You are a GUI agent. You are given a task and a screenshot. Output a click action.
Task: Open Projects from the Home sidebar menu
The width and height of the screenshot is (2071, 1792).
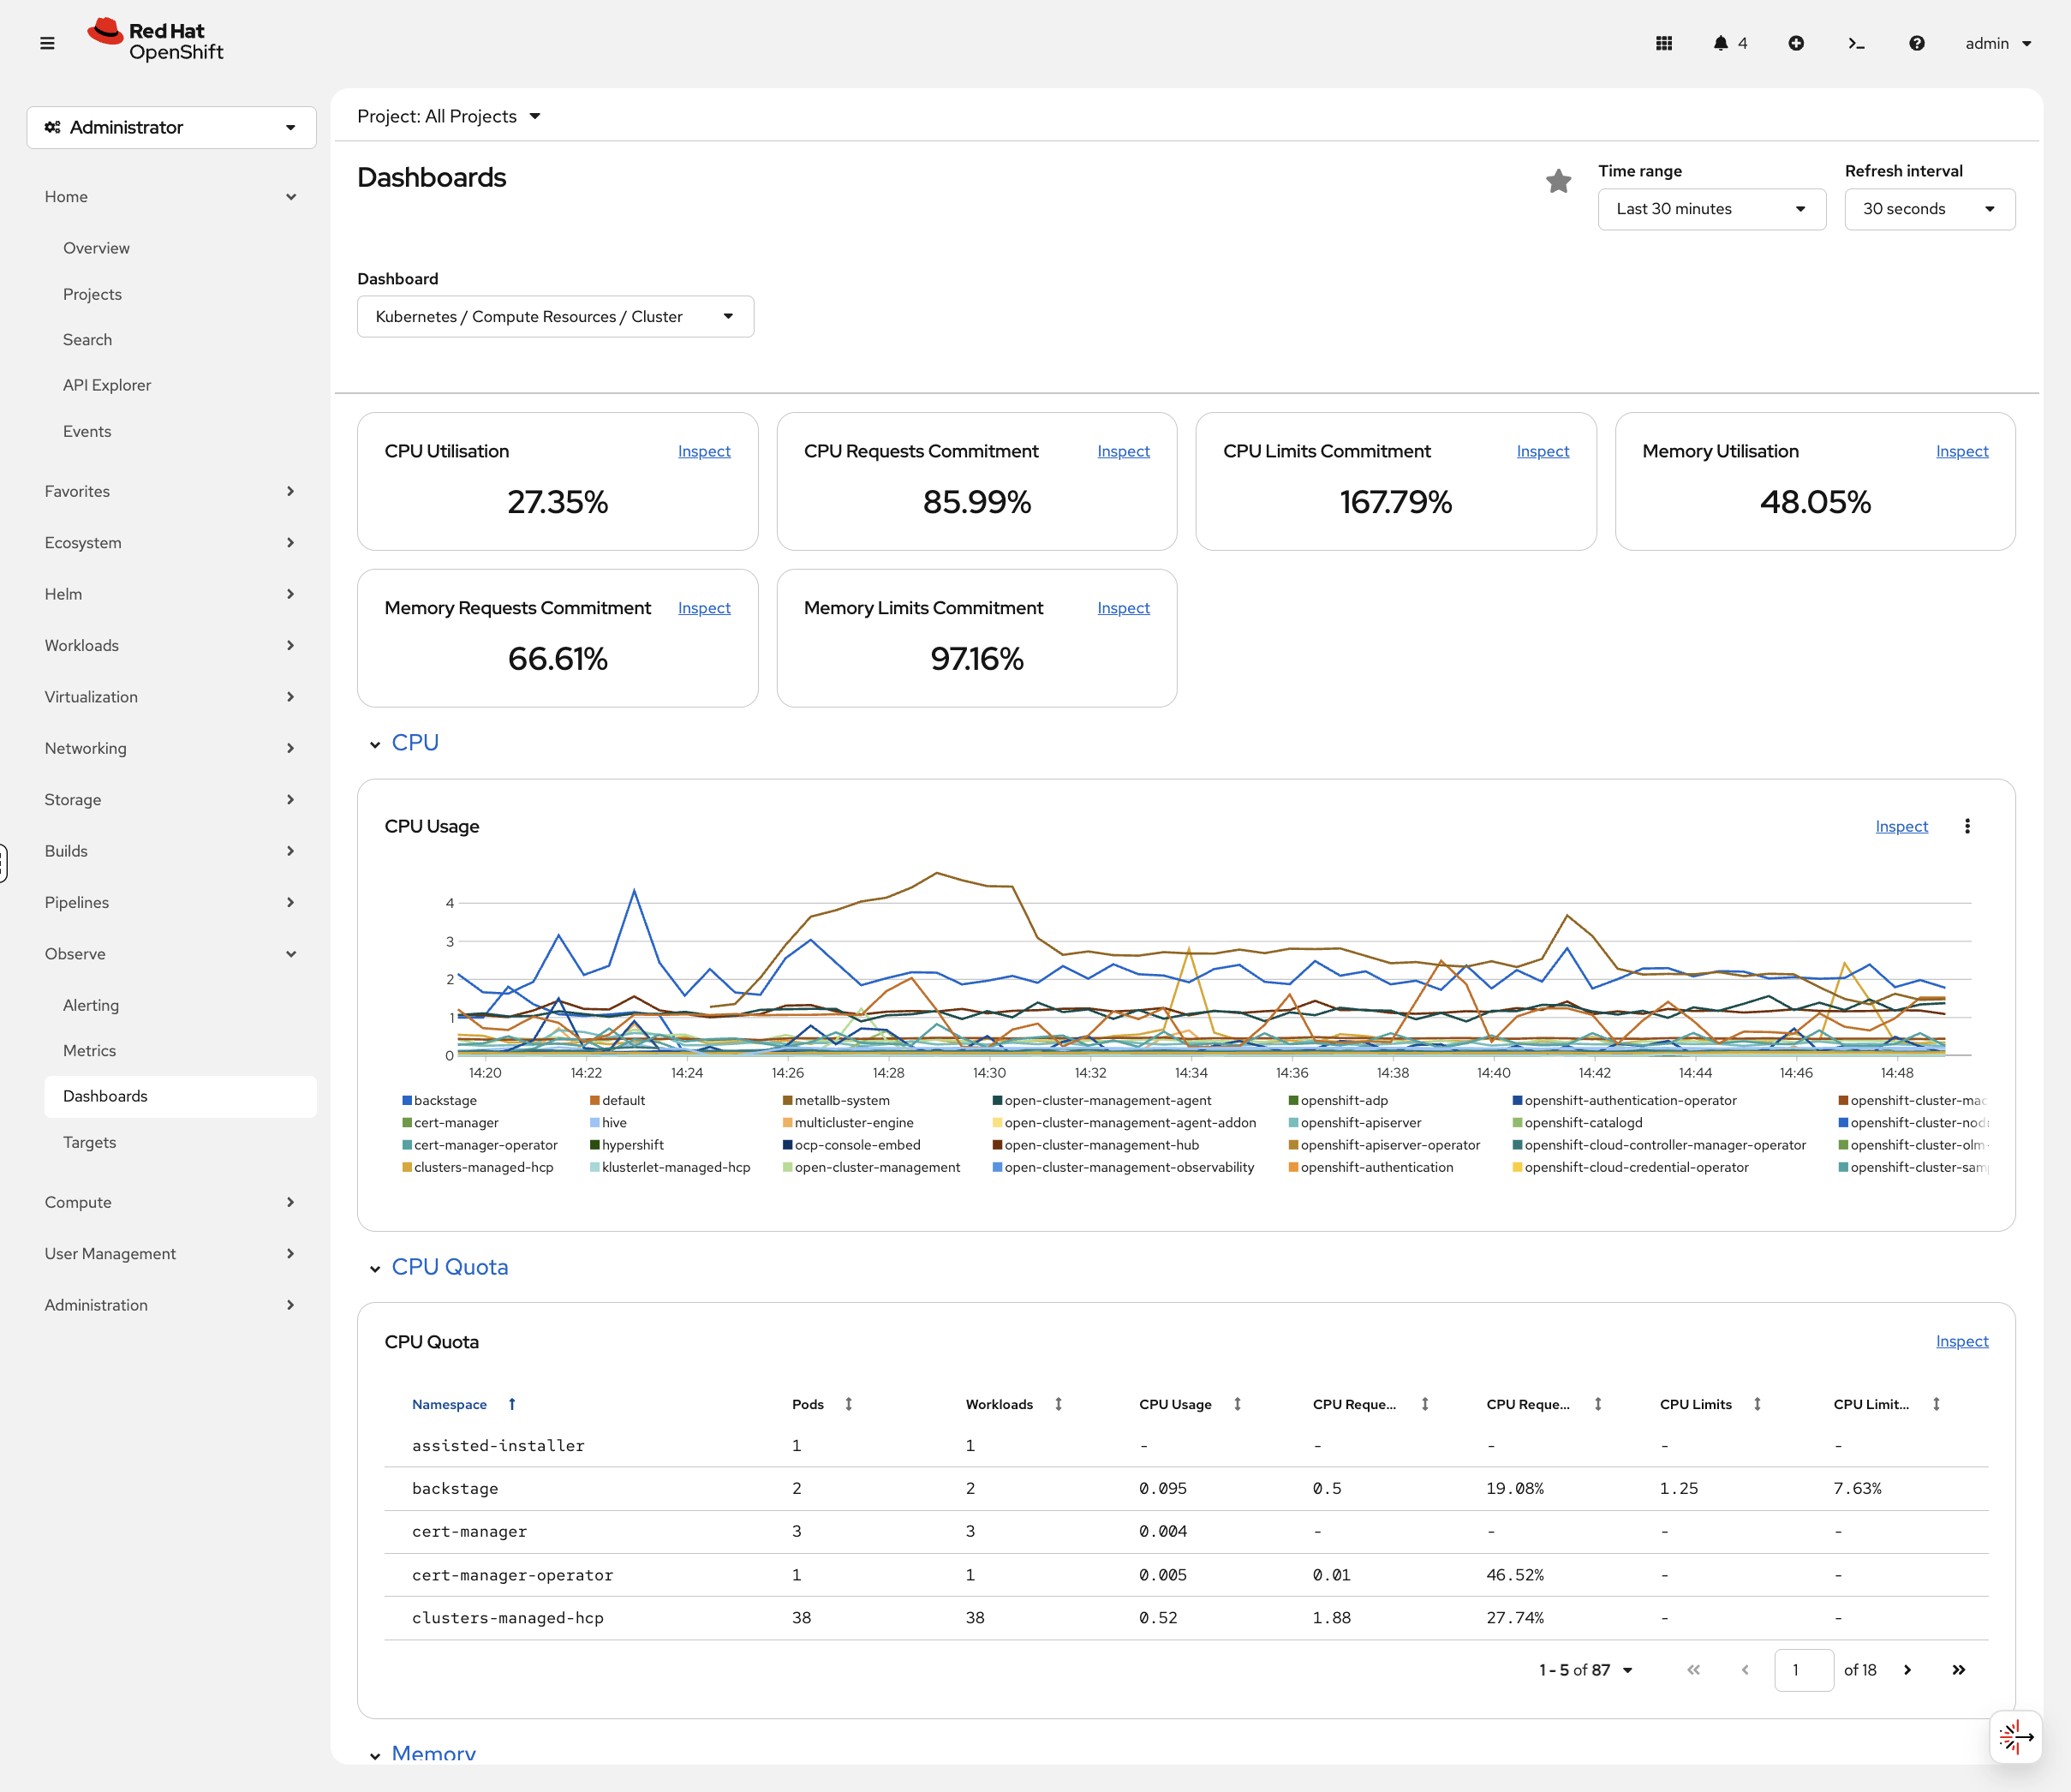pyautogui.click(x=92, y=294)
